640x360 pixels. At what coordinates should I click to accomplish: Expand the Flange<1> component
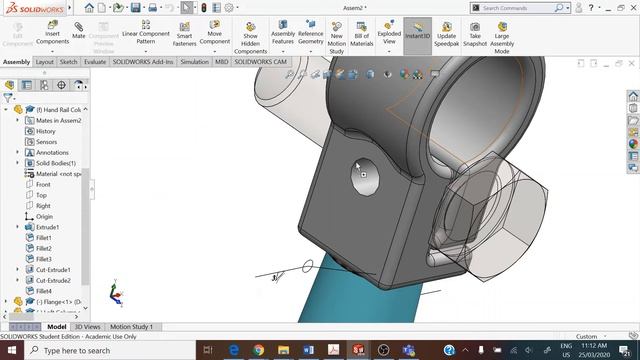pyautogui.click(x=6, y=301)
